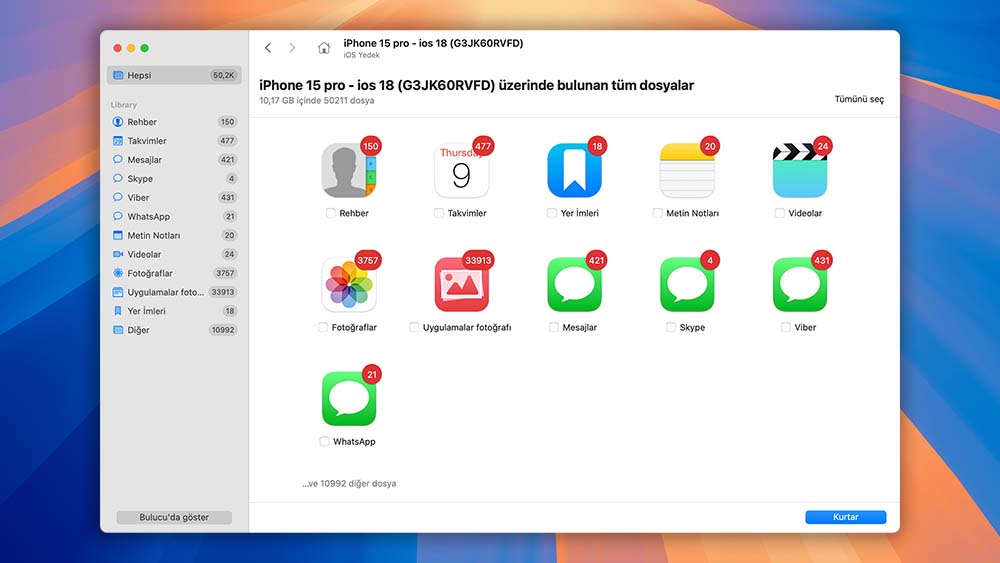Click the red close window button
This screenshot has width=1000, height=563.
(117, 48)
